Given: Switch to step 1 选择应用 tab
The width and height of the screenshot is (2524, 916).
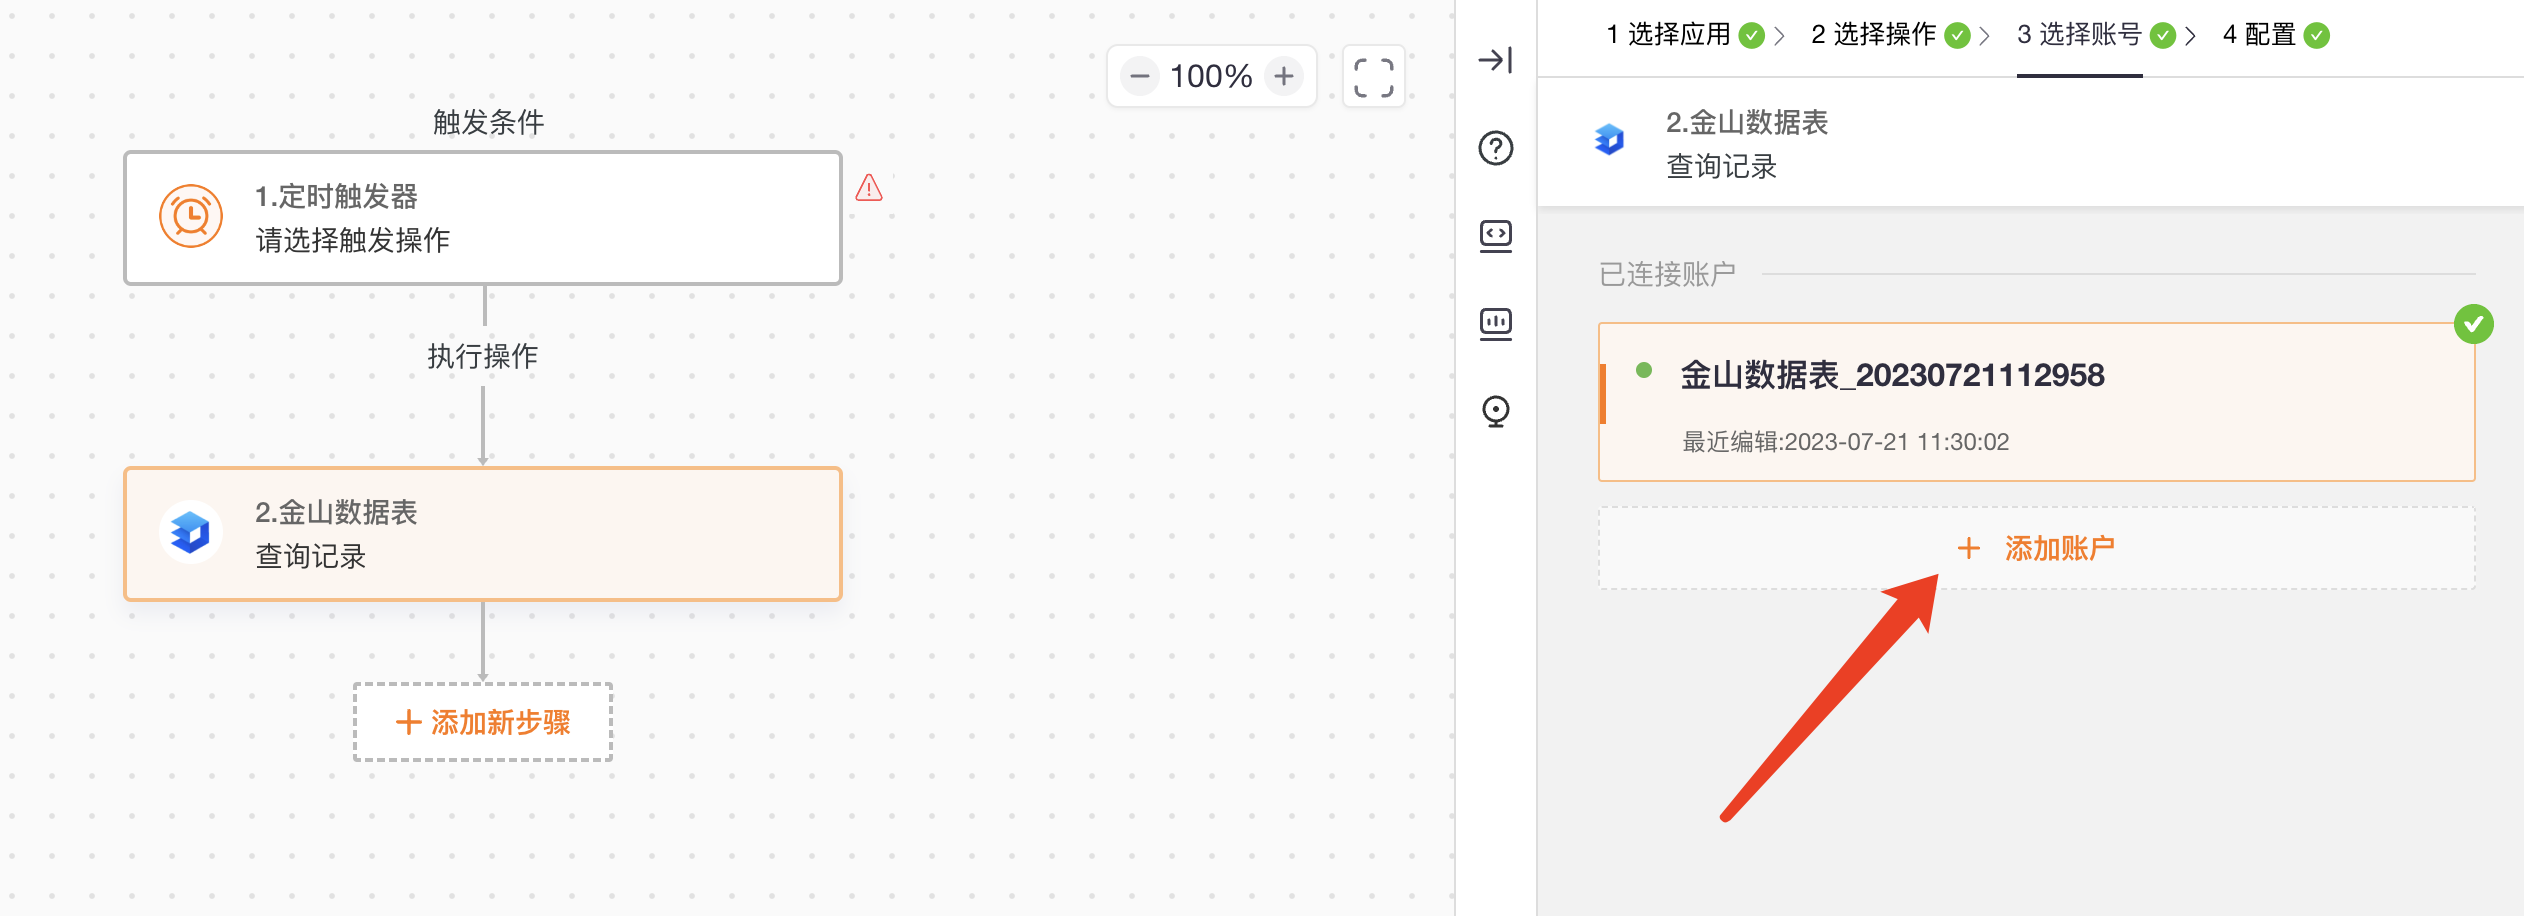Looking at the screenshot, I should 1685,35.
